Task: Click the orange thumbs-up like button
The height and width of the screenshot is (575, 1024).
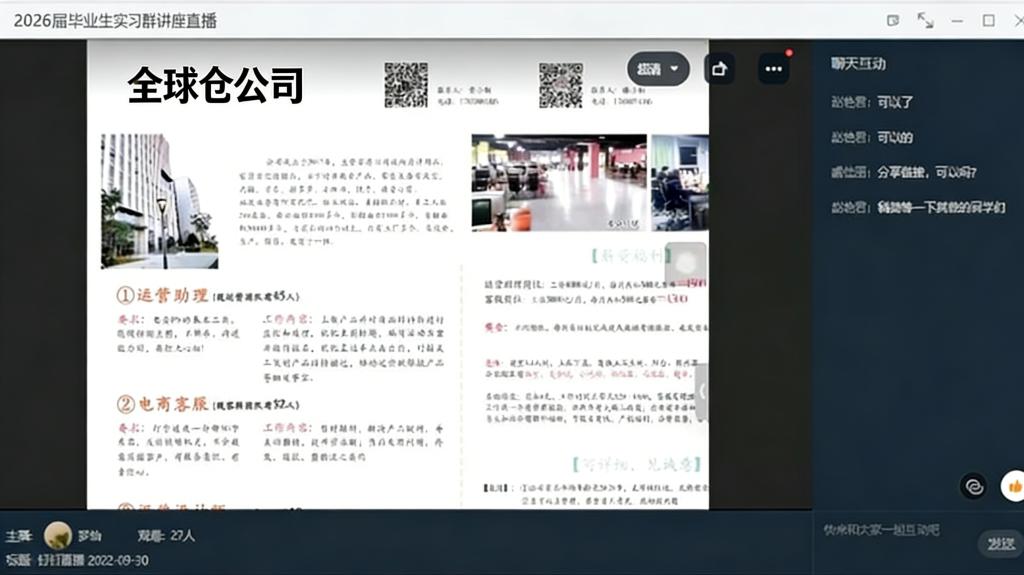Action: (1013, 486)
